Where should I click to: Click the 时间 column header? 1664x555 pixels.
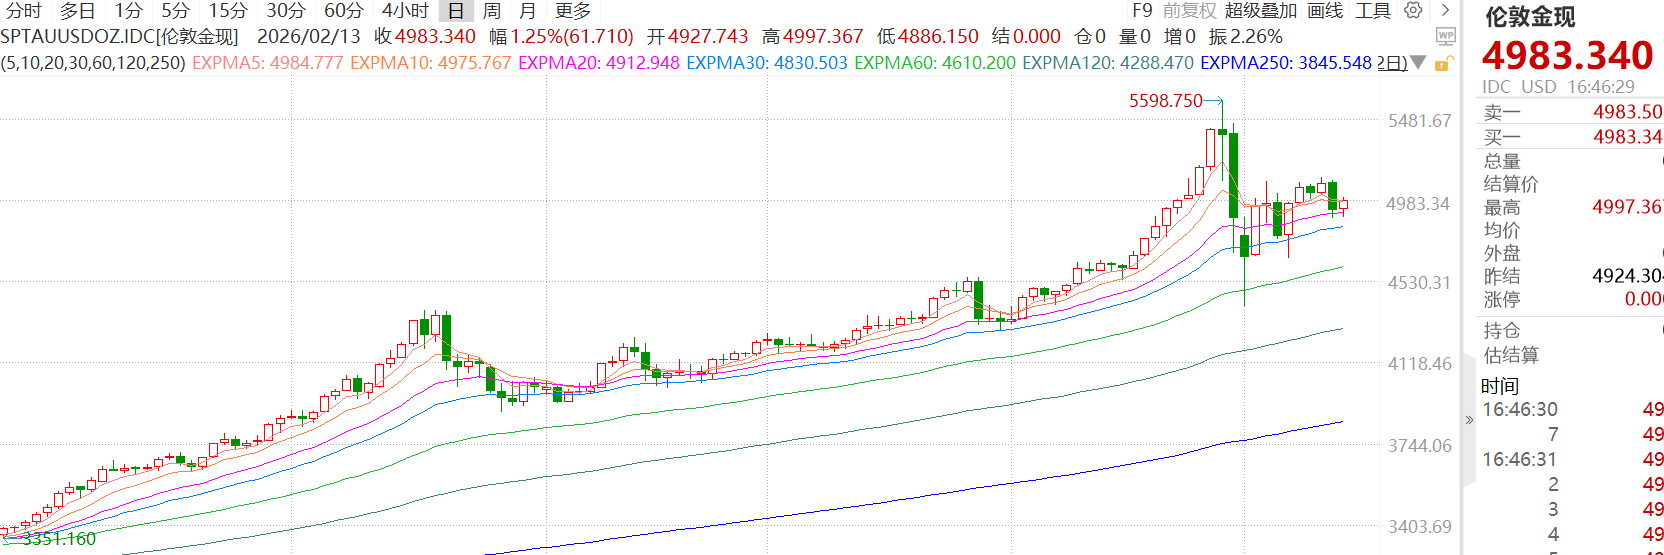tap(1500, 386)
